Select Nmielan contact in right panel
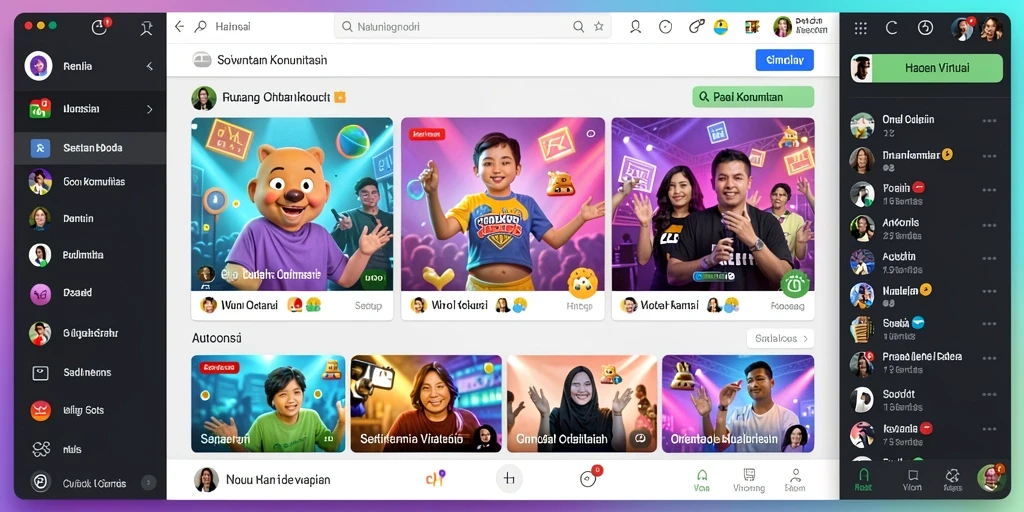This screenshot has width=1024, height=512. [926, 295]
